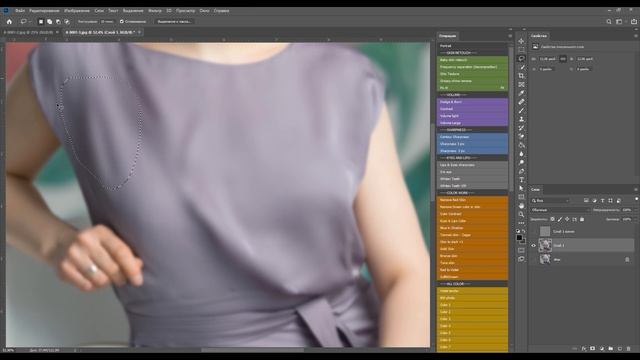Create a new group folder icon
The image size is (640, 360).
point(611,349)
